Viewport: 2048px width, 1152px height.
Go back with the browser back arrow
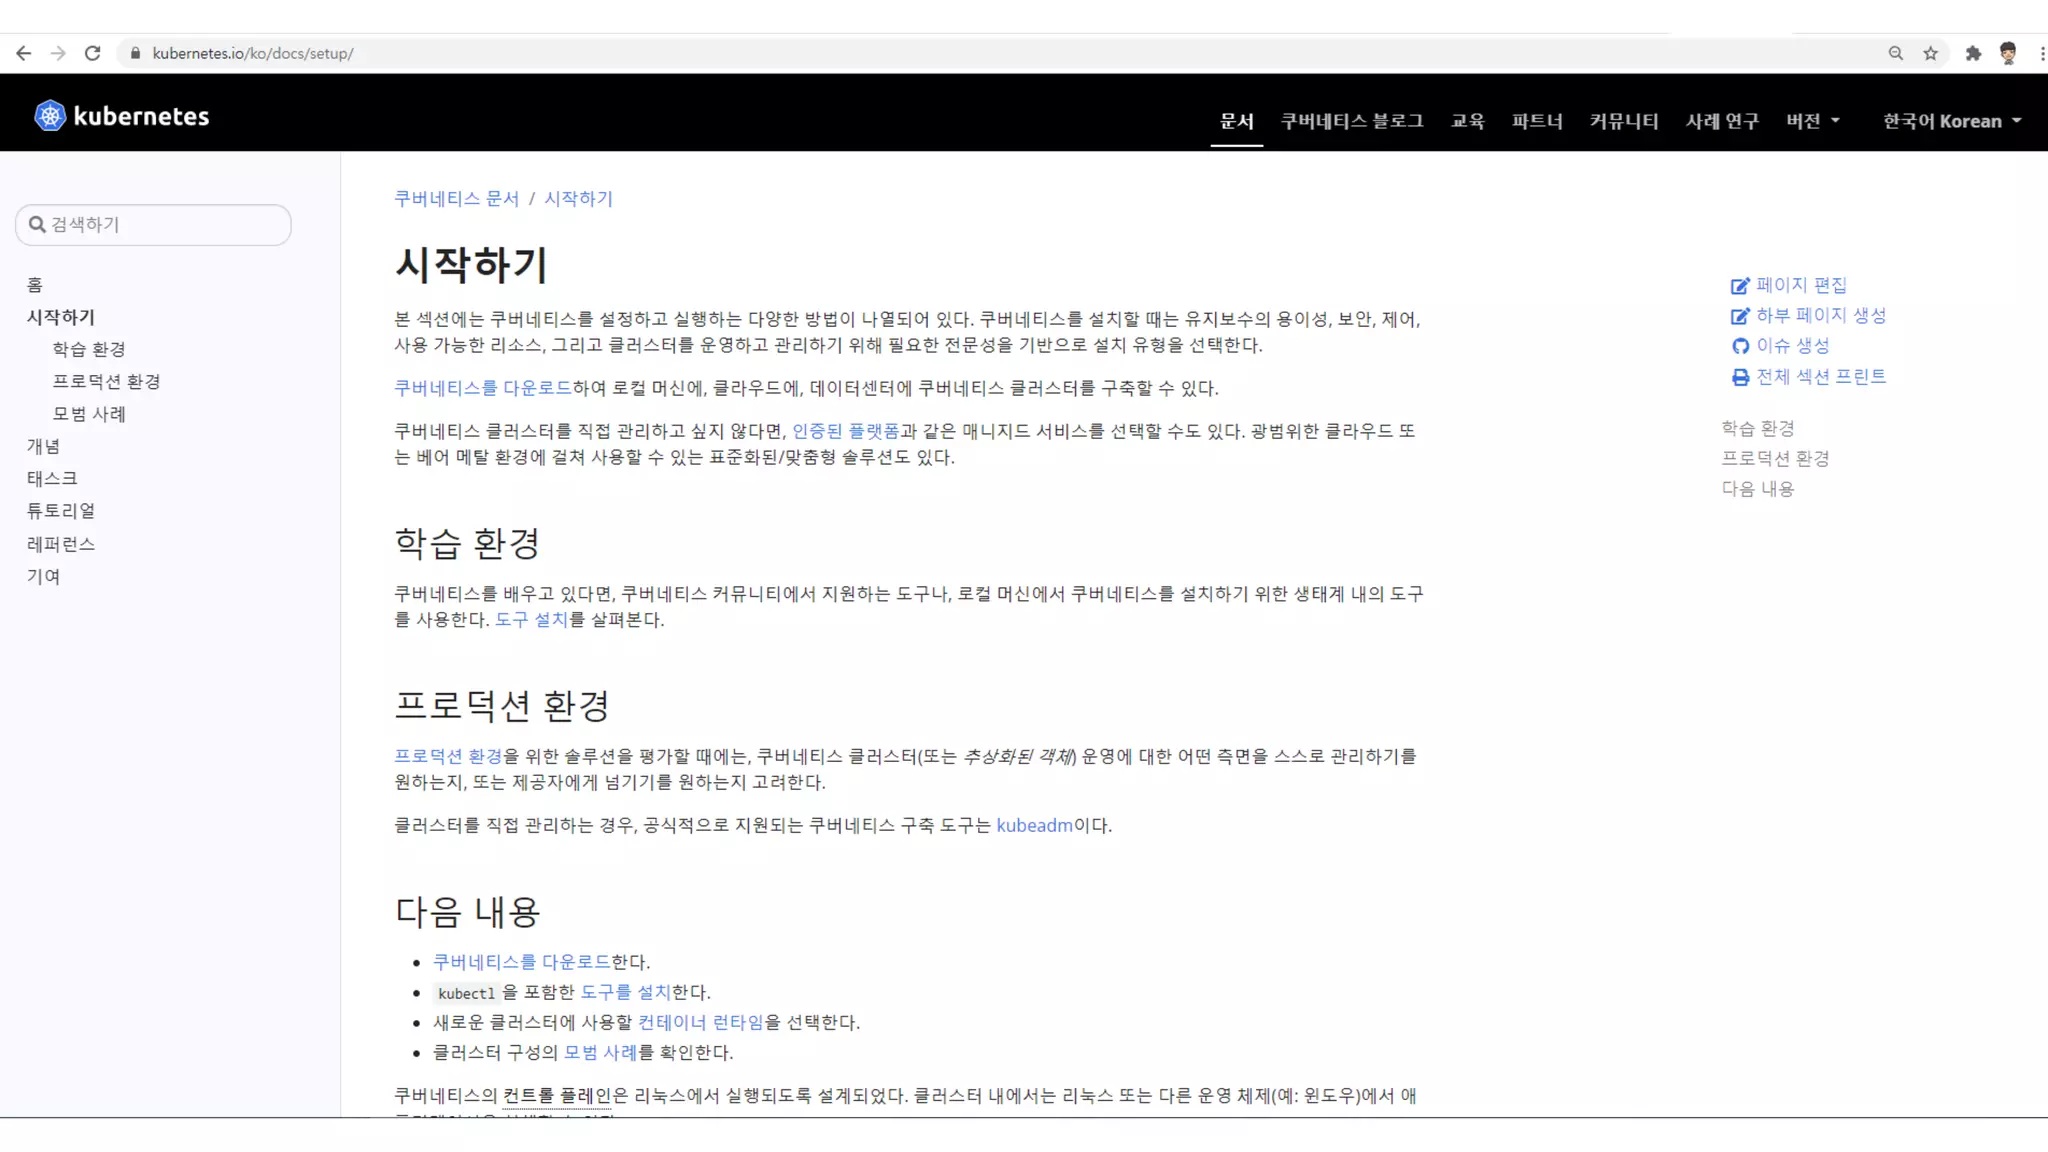point(24,53)
